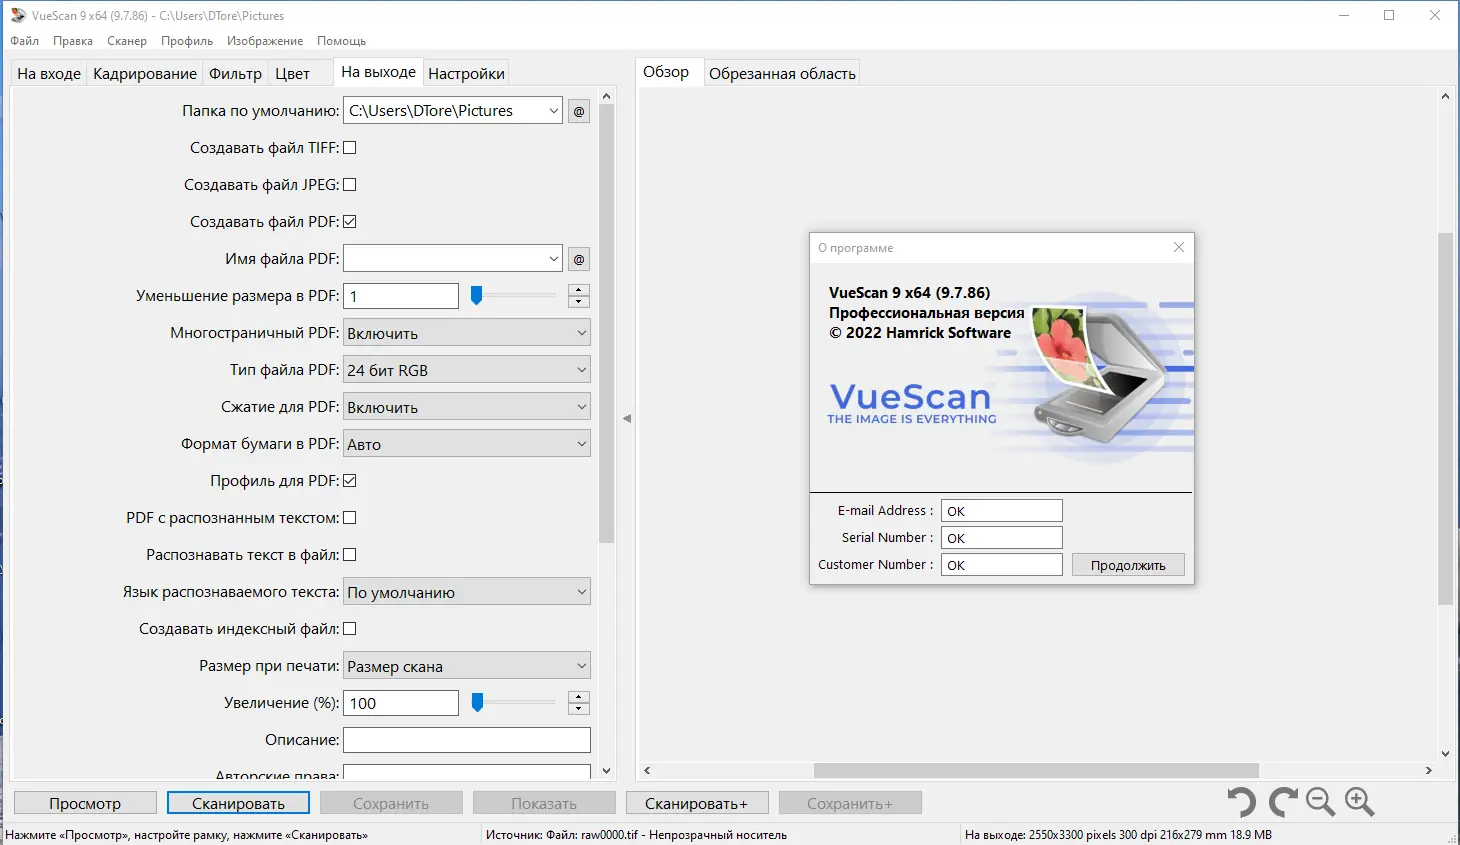1460x845 pixels.
Task: Click the preview pane vertical scrollbar
Action: coord(1445,419)
